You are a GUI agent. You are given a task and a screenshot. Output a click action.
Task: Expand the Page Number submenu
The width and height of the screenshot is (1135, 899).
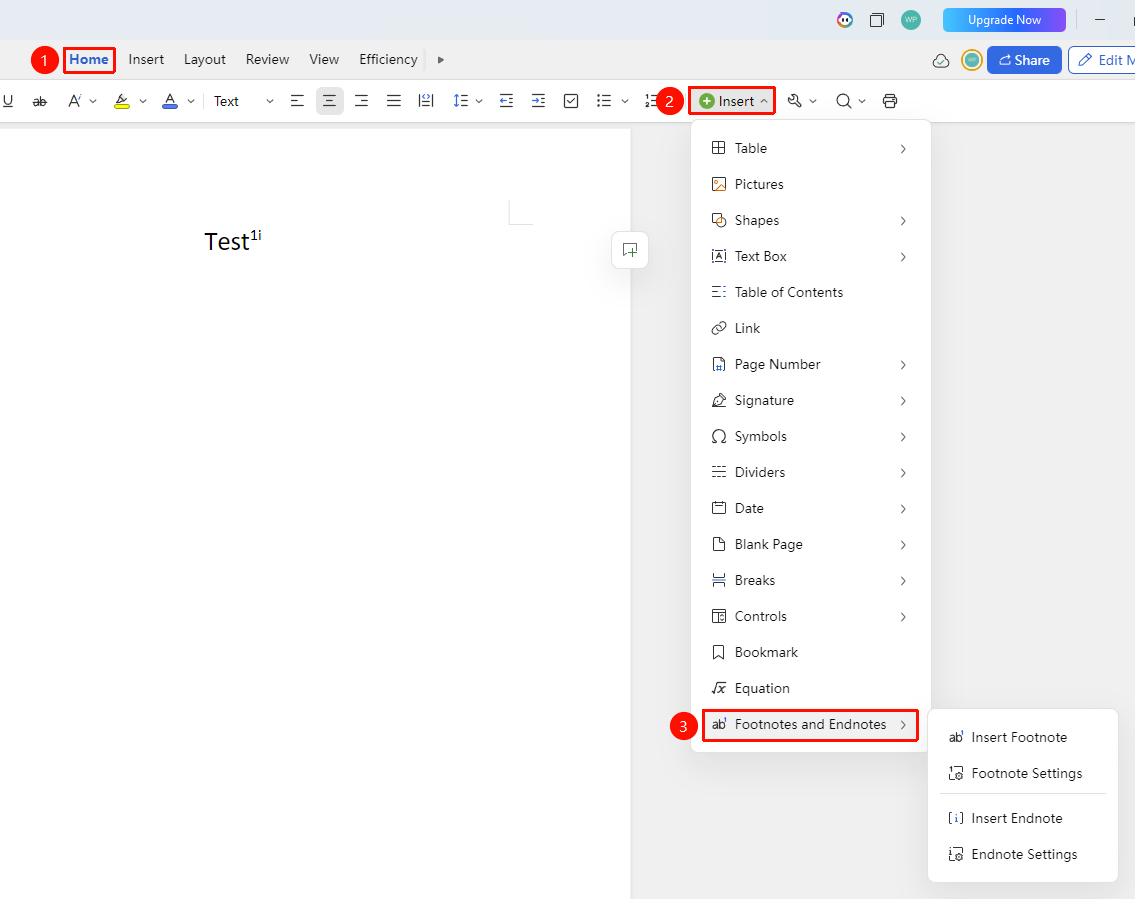pos(809,364)
